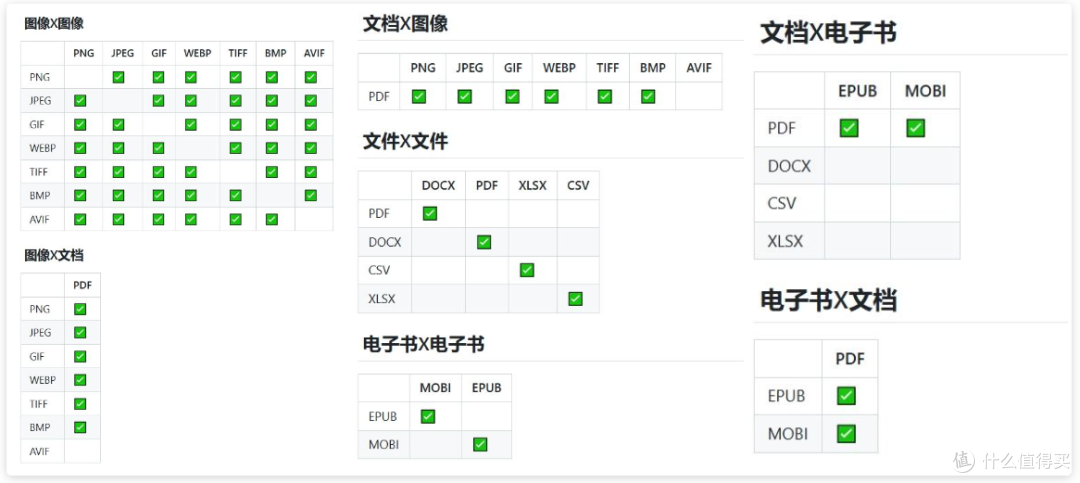This screenshot has height=483, width=1080.
Task: Click the 文档X图像 heading
Action: pyautogui.click(x=405, y=24)
